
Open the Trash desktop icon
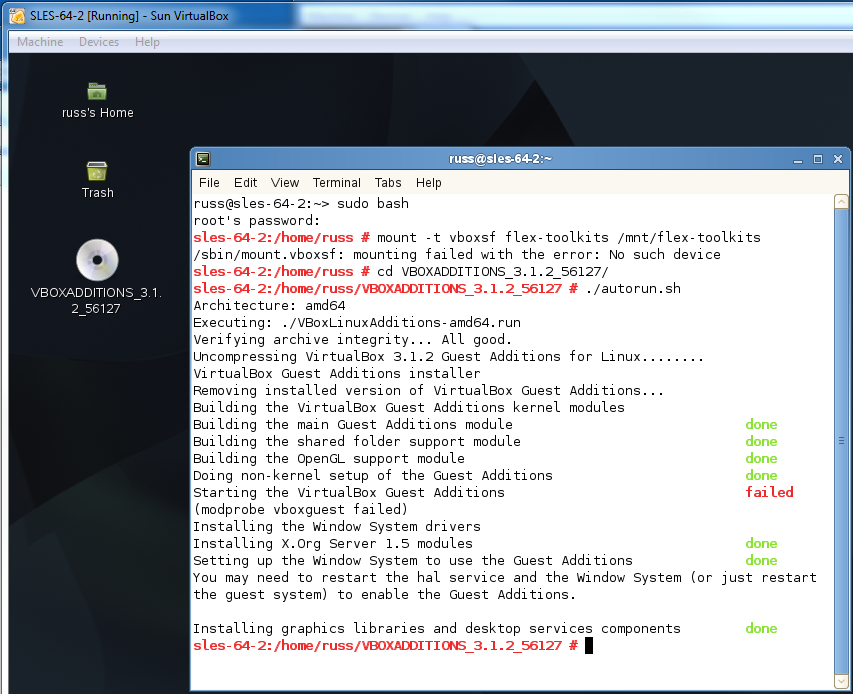(x=97, y=171)
